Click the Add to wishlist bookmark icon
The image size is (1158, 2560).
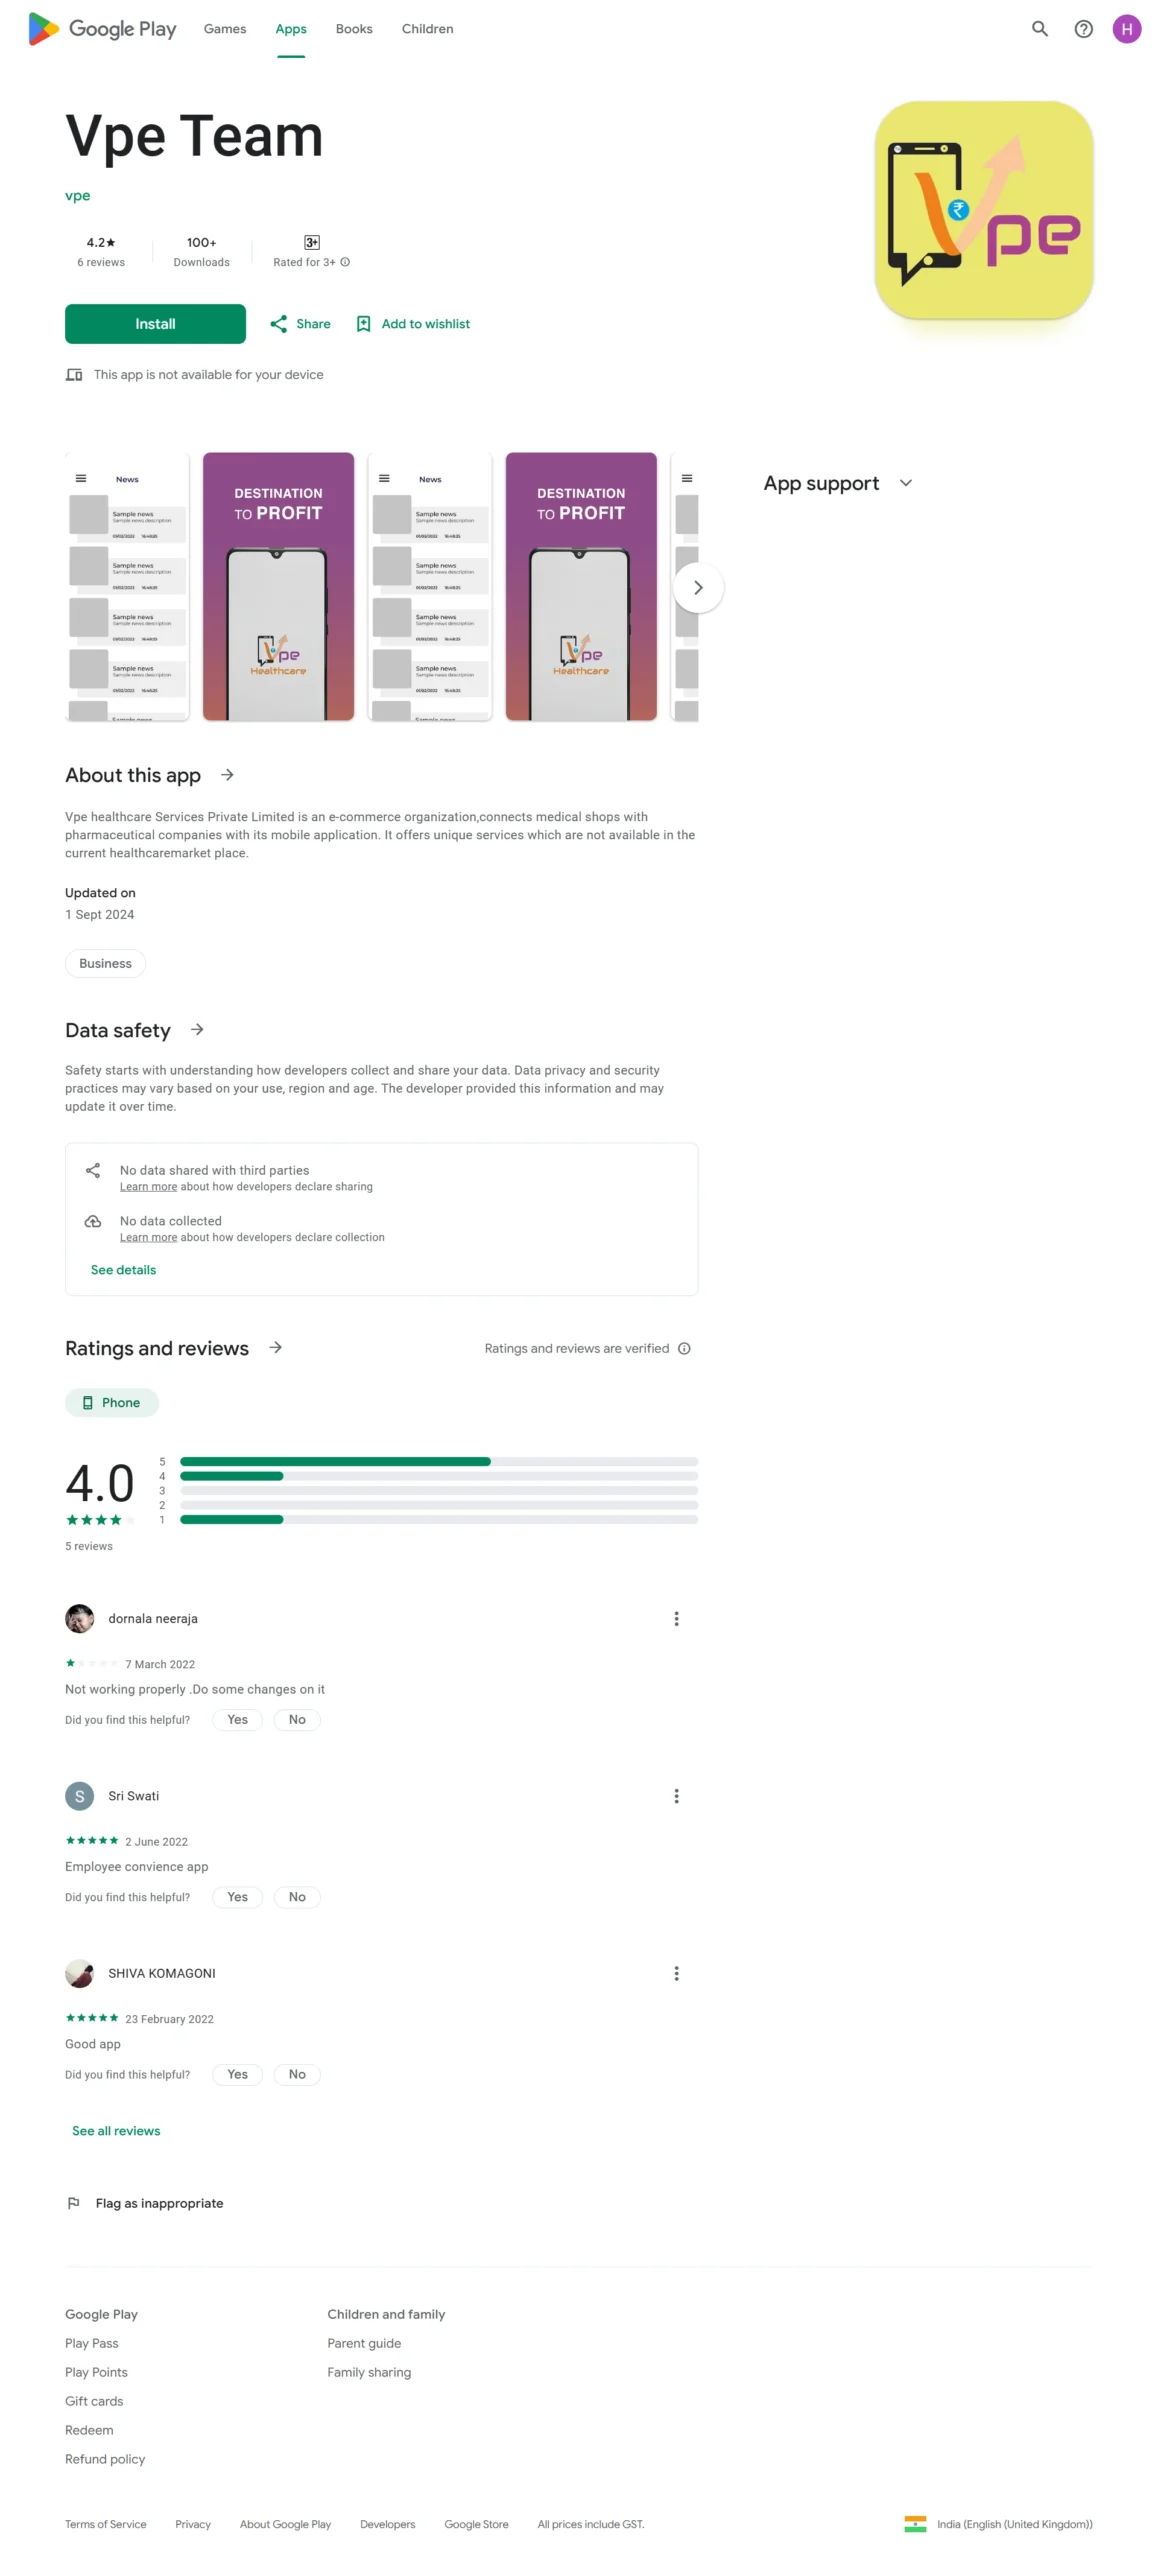pyautogui.click(x=363, y=323)
